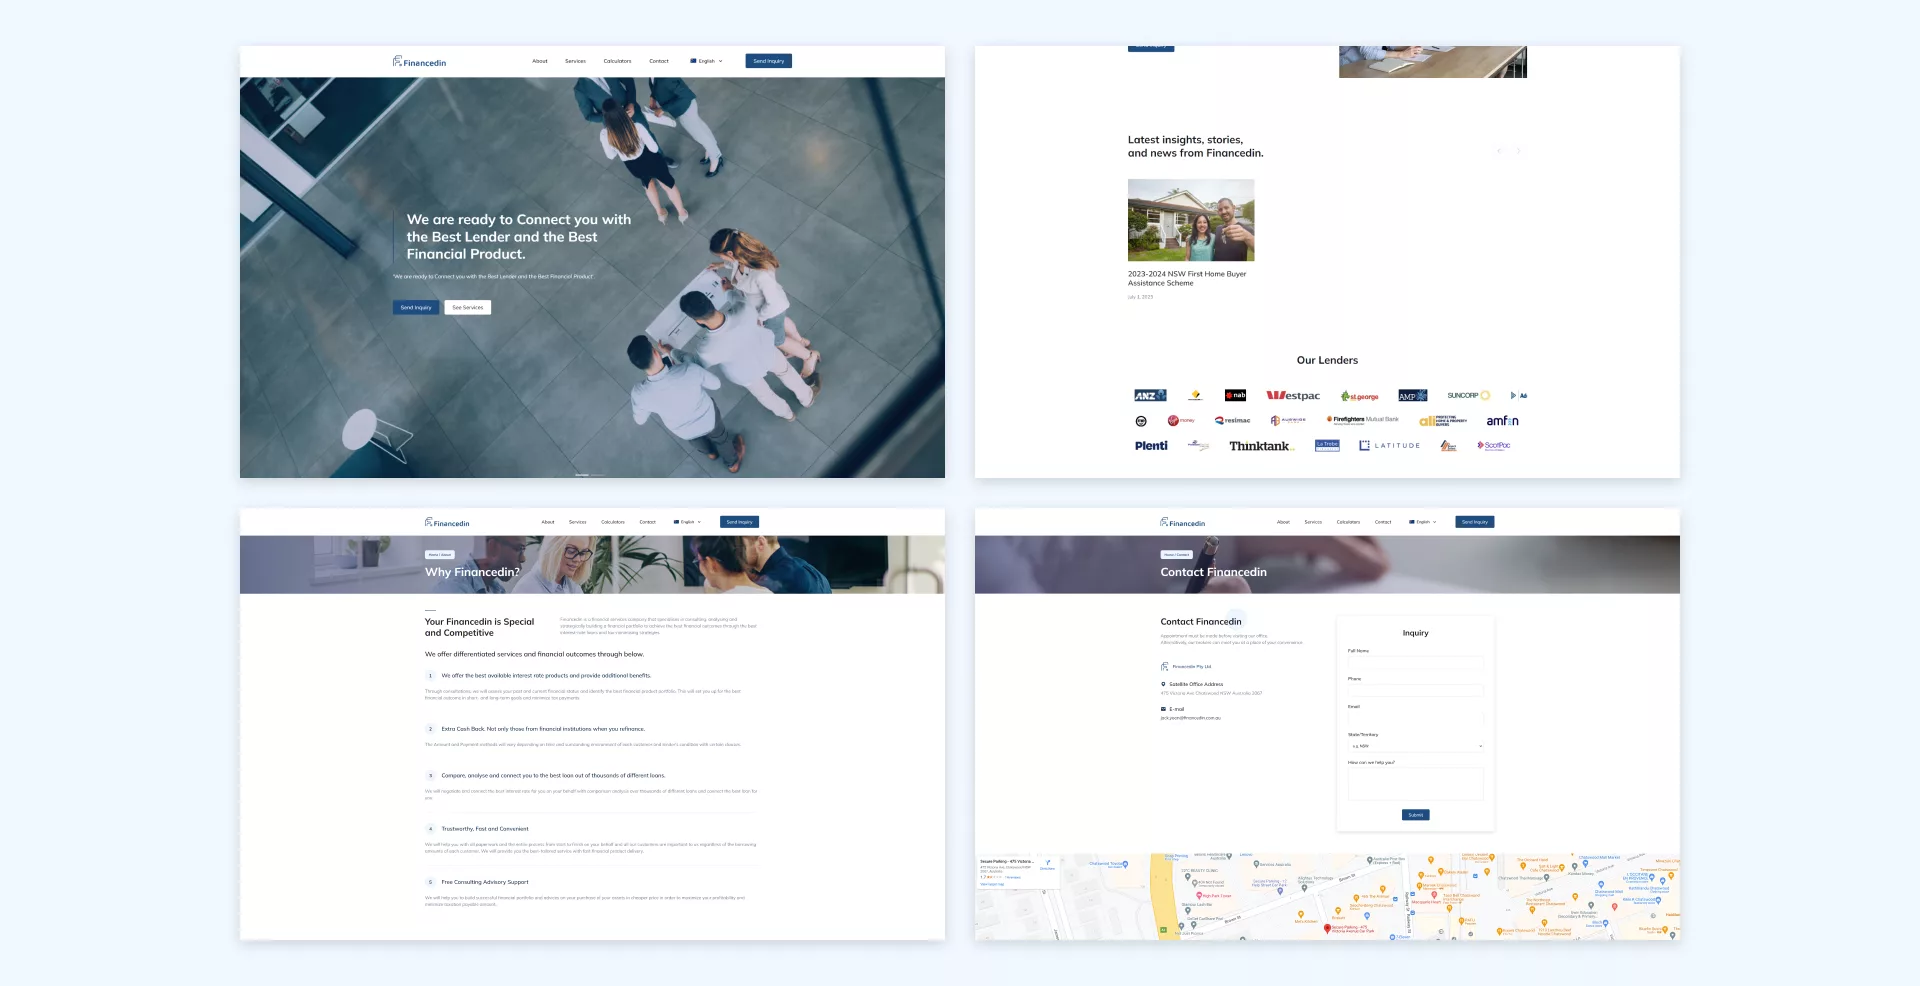Click the ScotPac lender logo

[1494, 445]
